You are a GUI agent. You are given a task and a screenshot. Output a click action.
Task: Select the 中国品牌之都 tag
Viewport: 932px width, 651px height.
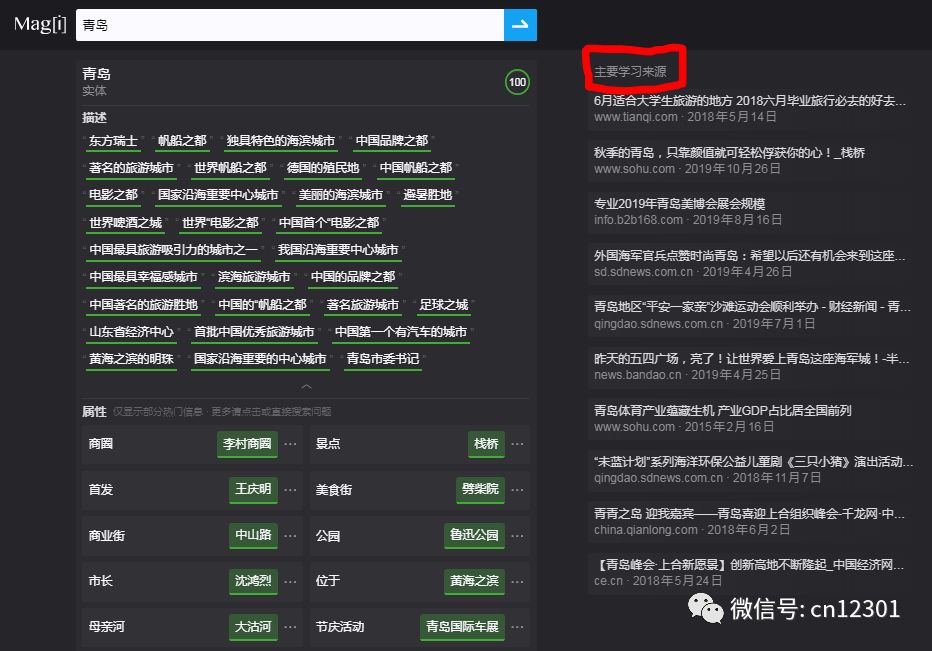tap(392, 141)
